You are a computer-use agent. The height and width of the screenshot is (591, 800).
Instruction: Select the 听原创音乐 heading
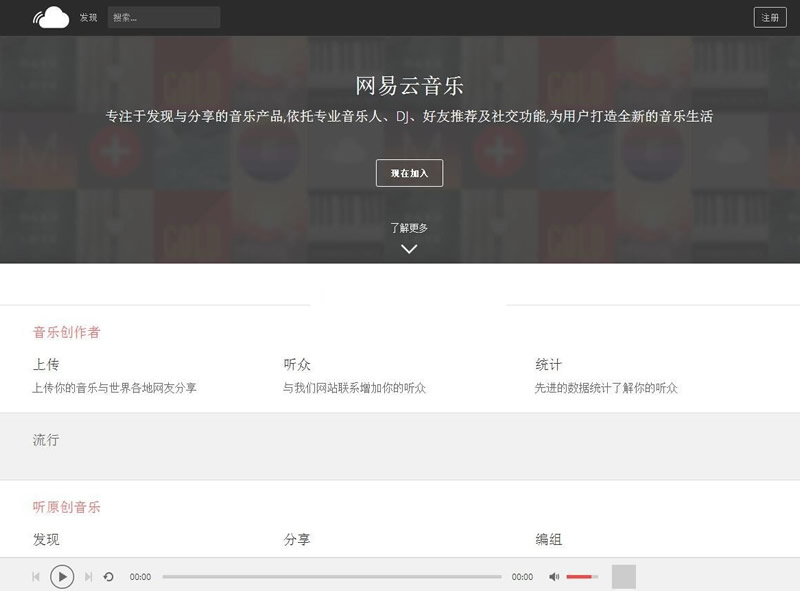pos(66,507)
